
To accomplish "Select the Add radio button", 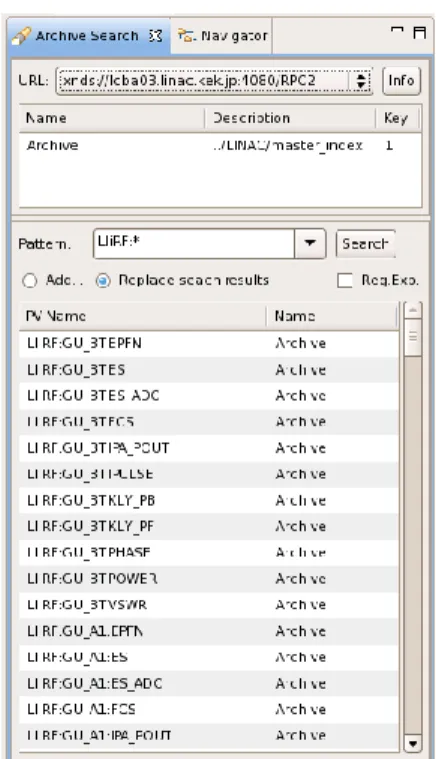I will tap(30, 281).
